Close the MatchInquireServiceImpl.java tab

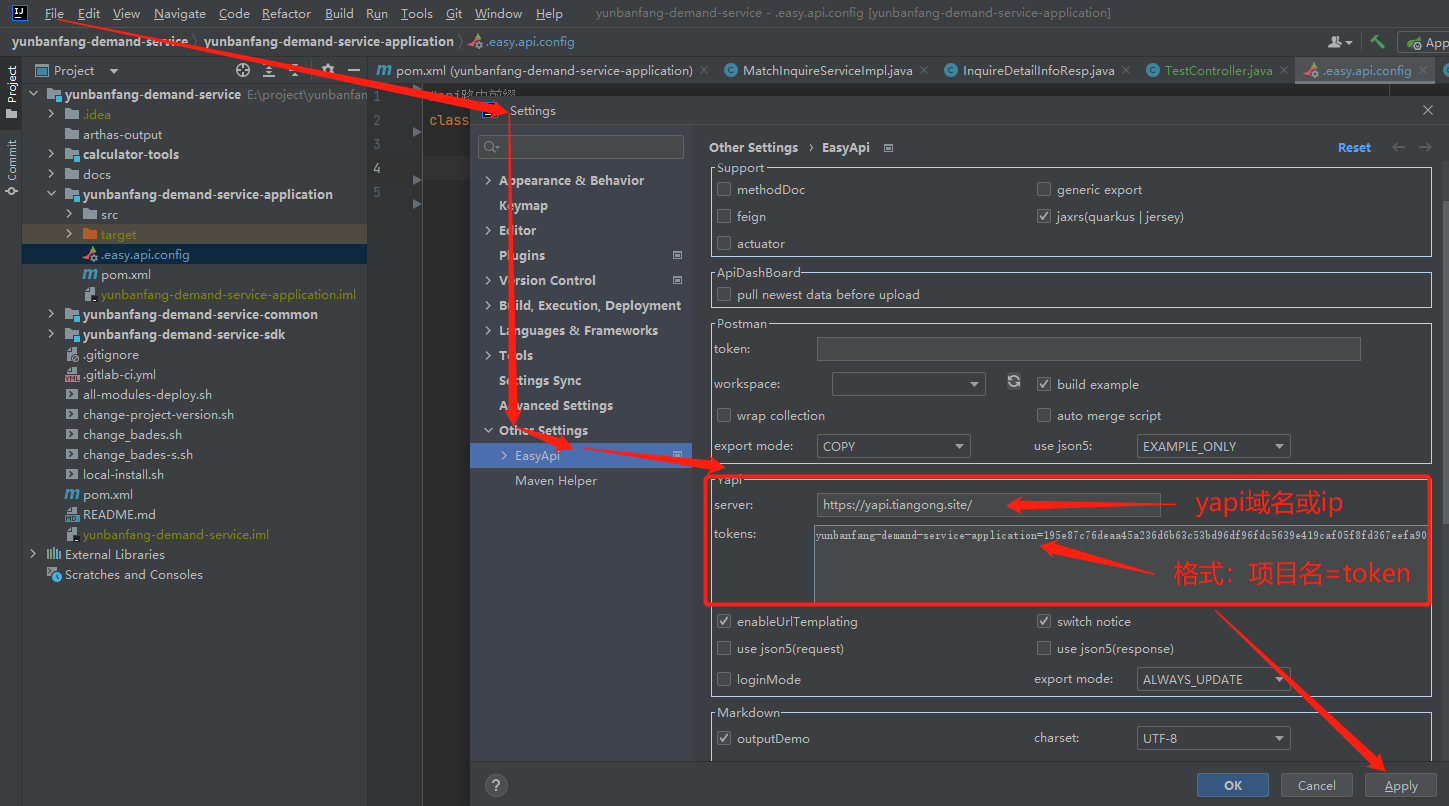pyautogui.click(x=923, y=70)
